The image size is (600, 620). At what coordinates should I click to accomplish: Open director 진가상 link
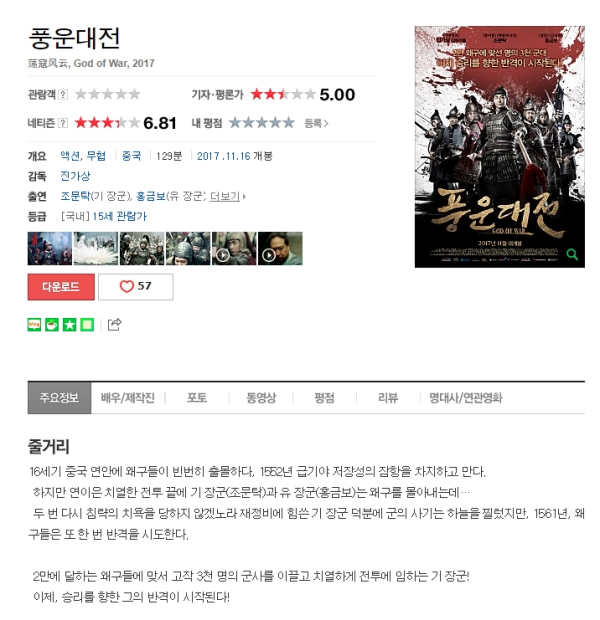75,176
